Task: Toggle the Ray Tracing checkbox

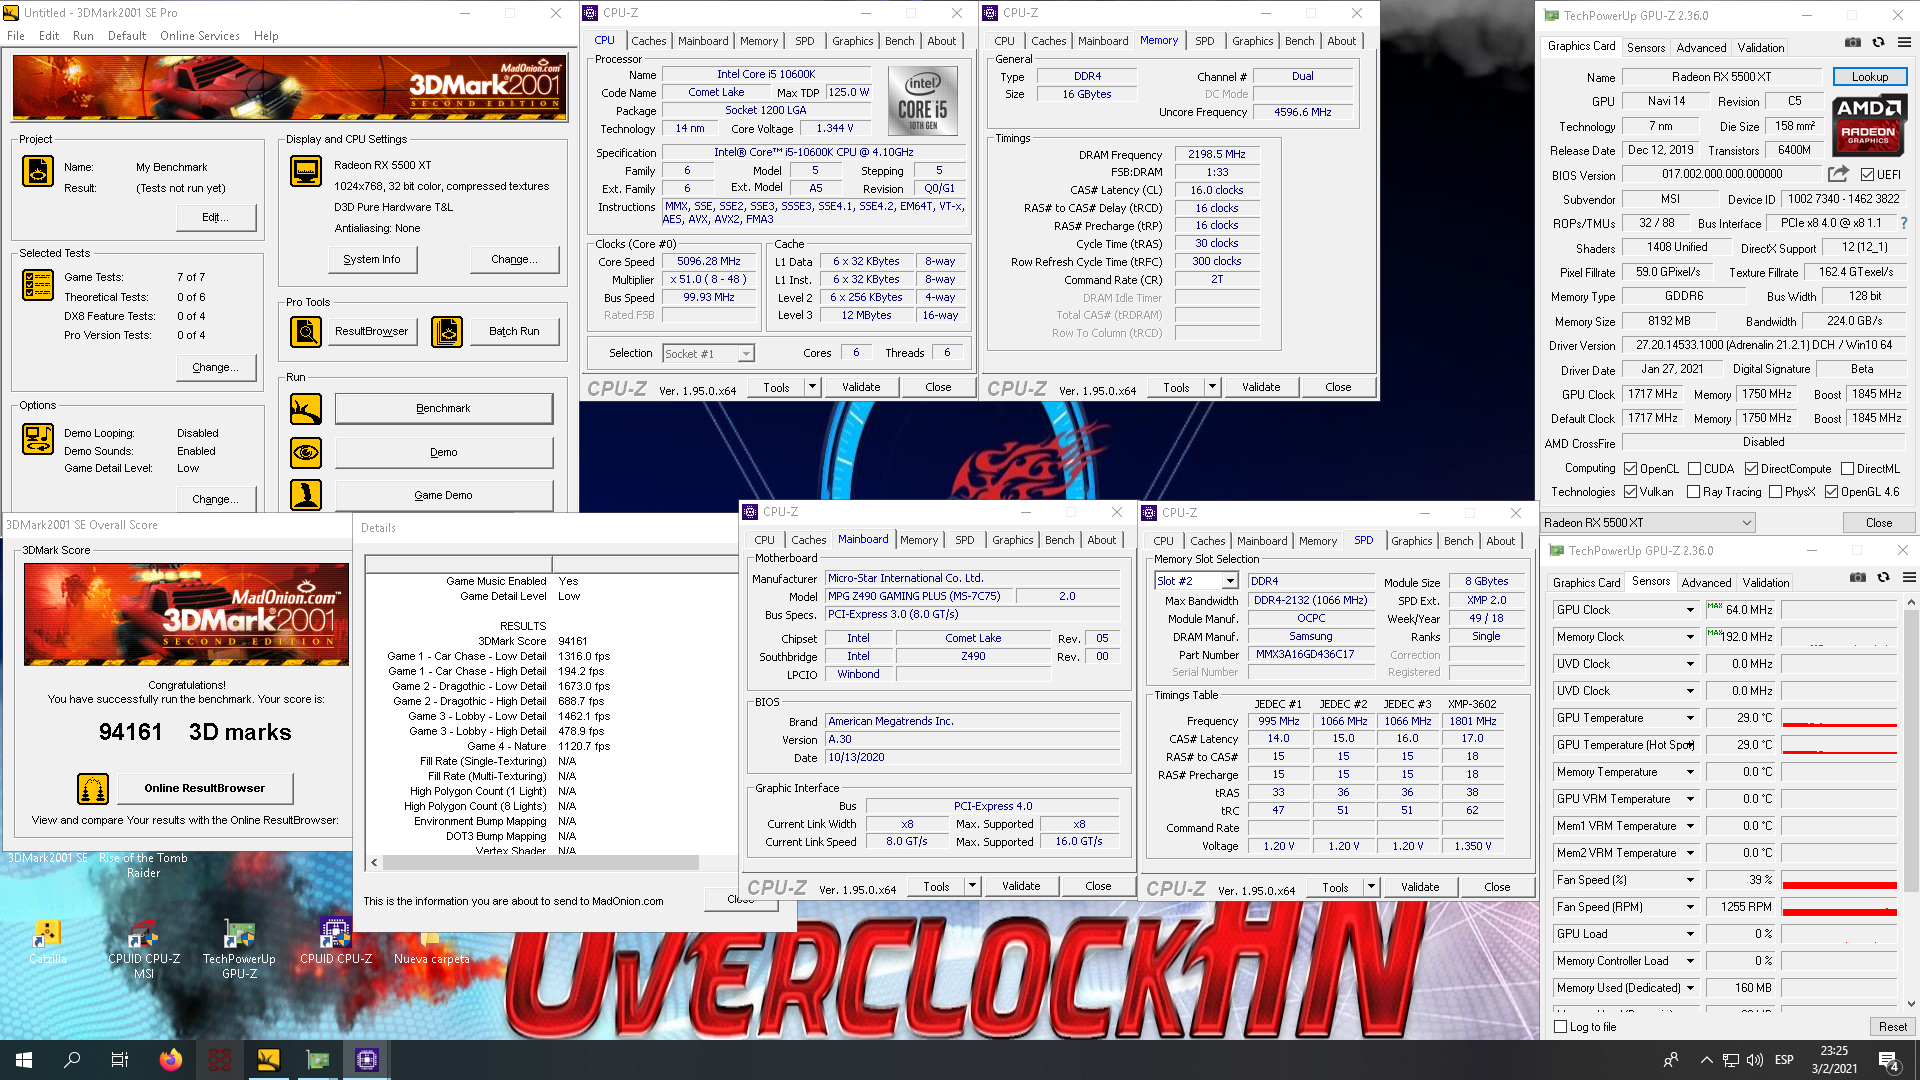Action: [x=1693, y=492]
